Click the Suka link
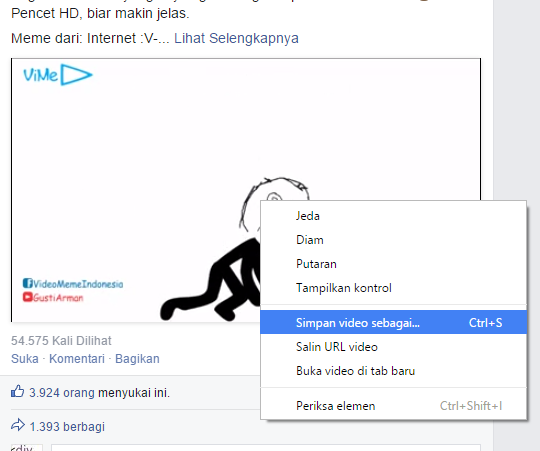 pos(25,359)
